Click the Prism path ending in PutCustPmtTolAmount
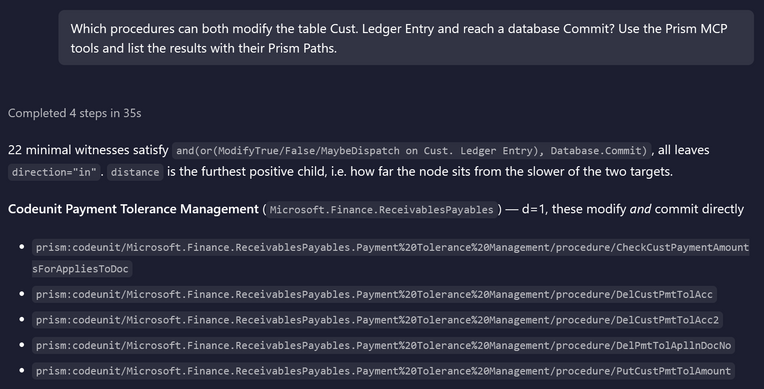 tap(383, 371)
